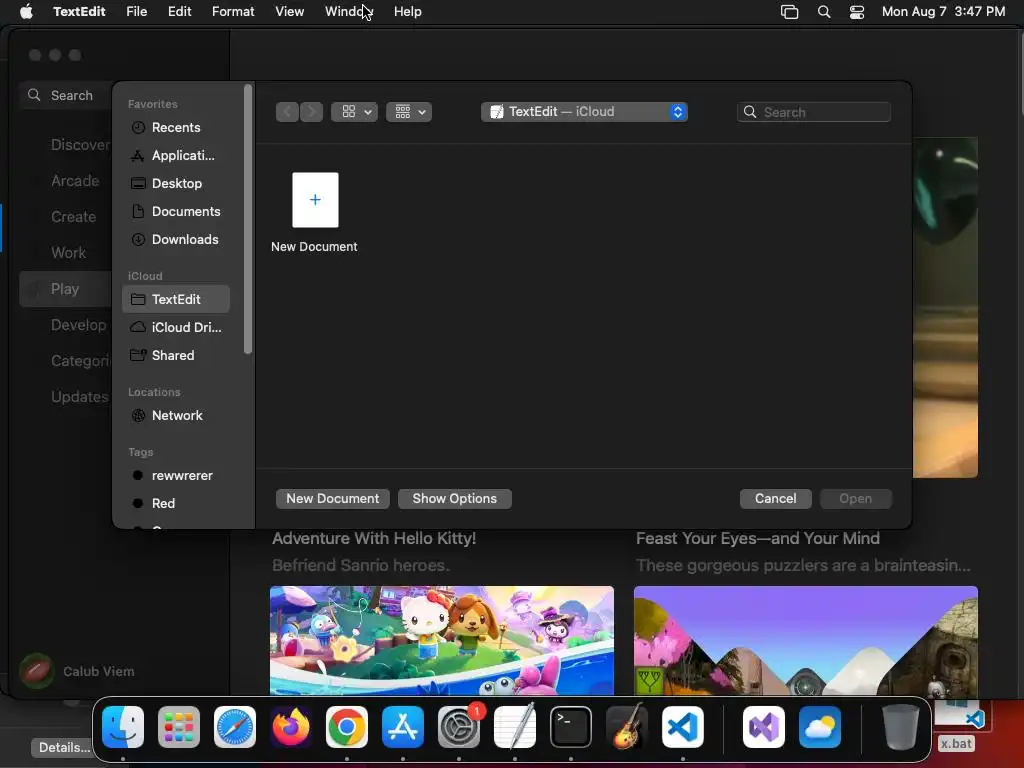Go forward in the file dialog
The height and width of the screenshot is (768, 1024).
click(x=312, y=112)
